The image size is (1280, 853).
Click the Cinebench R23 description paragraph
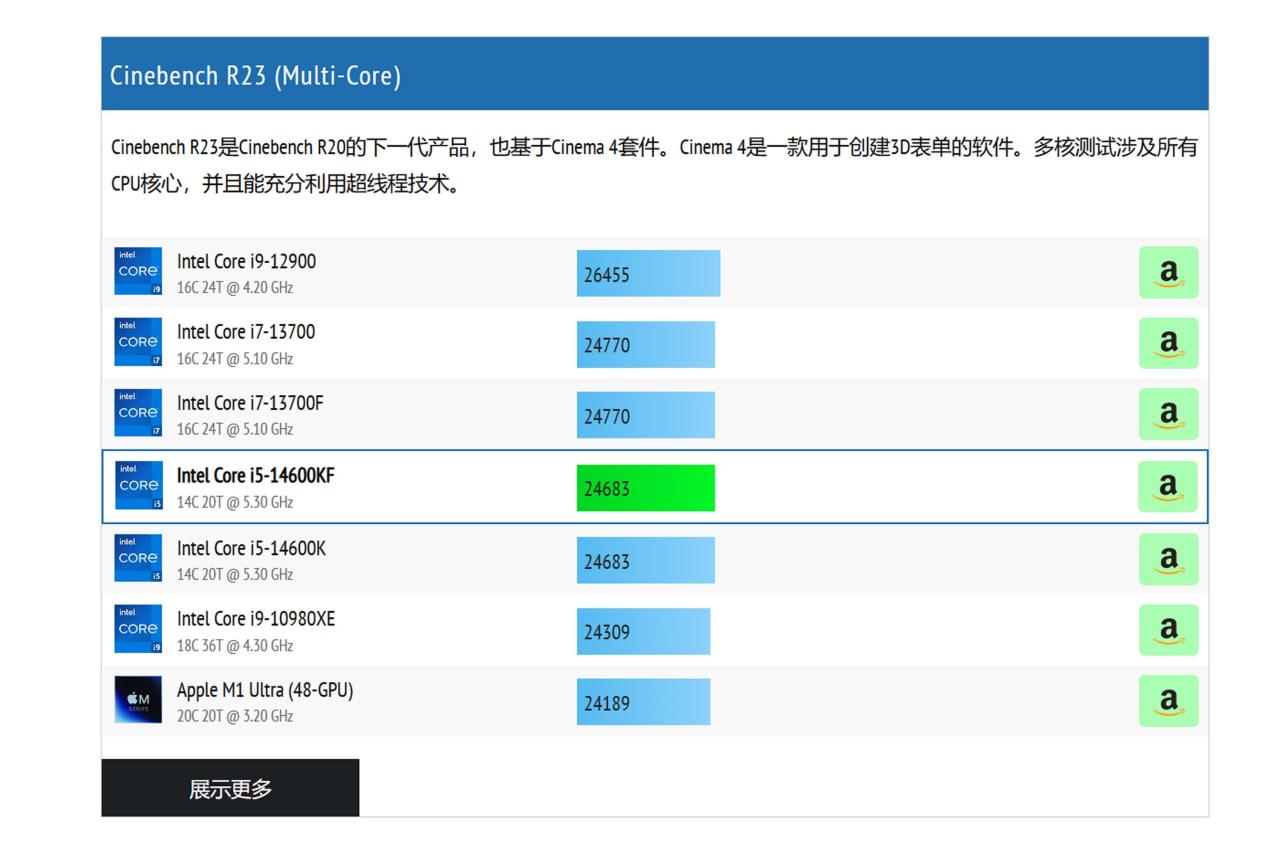click(654, 166)
